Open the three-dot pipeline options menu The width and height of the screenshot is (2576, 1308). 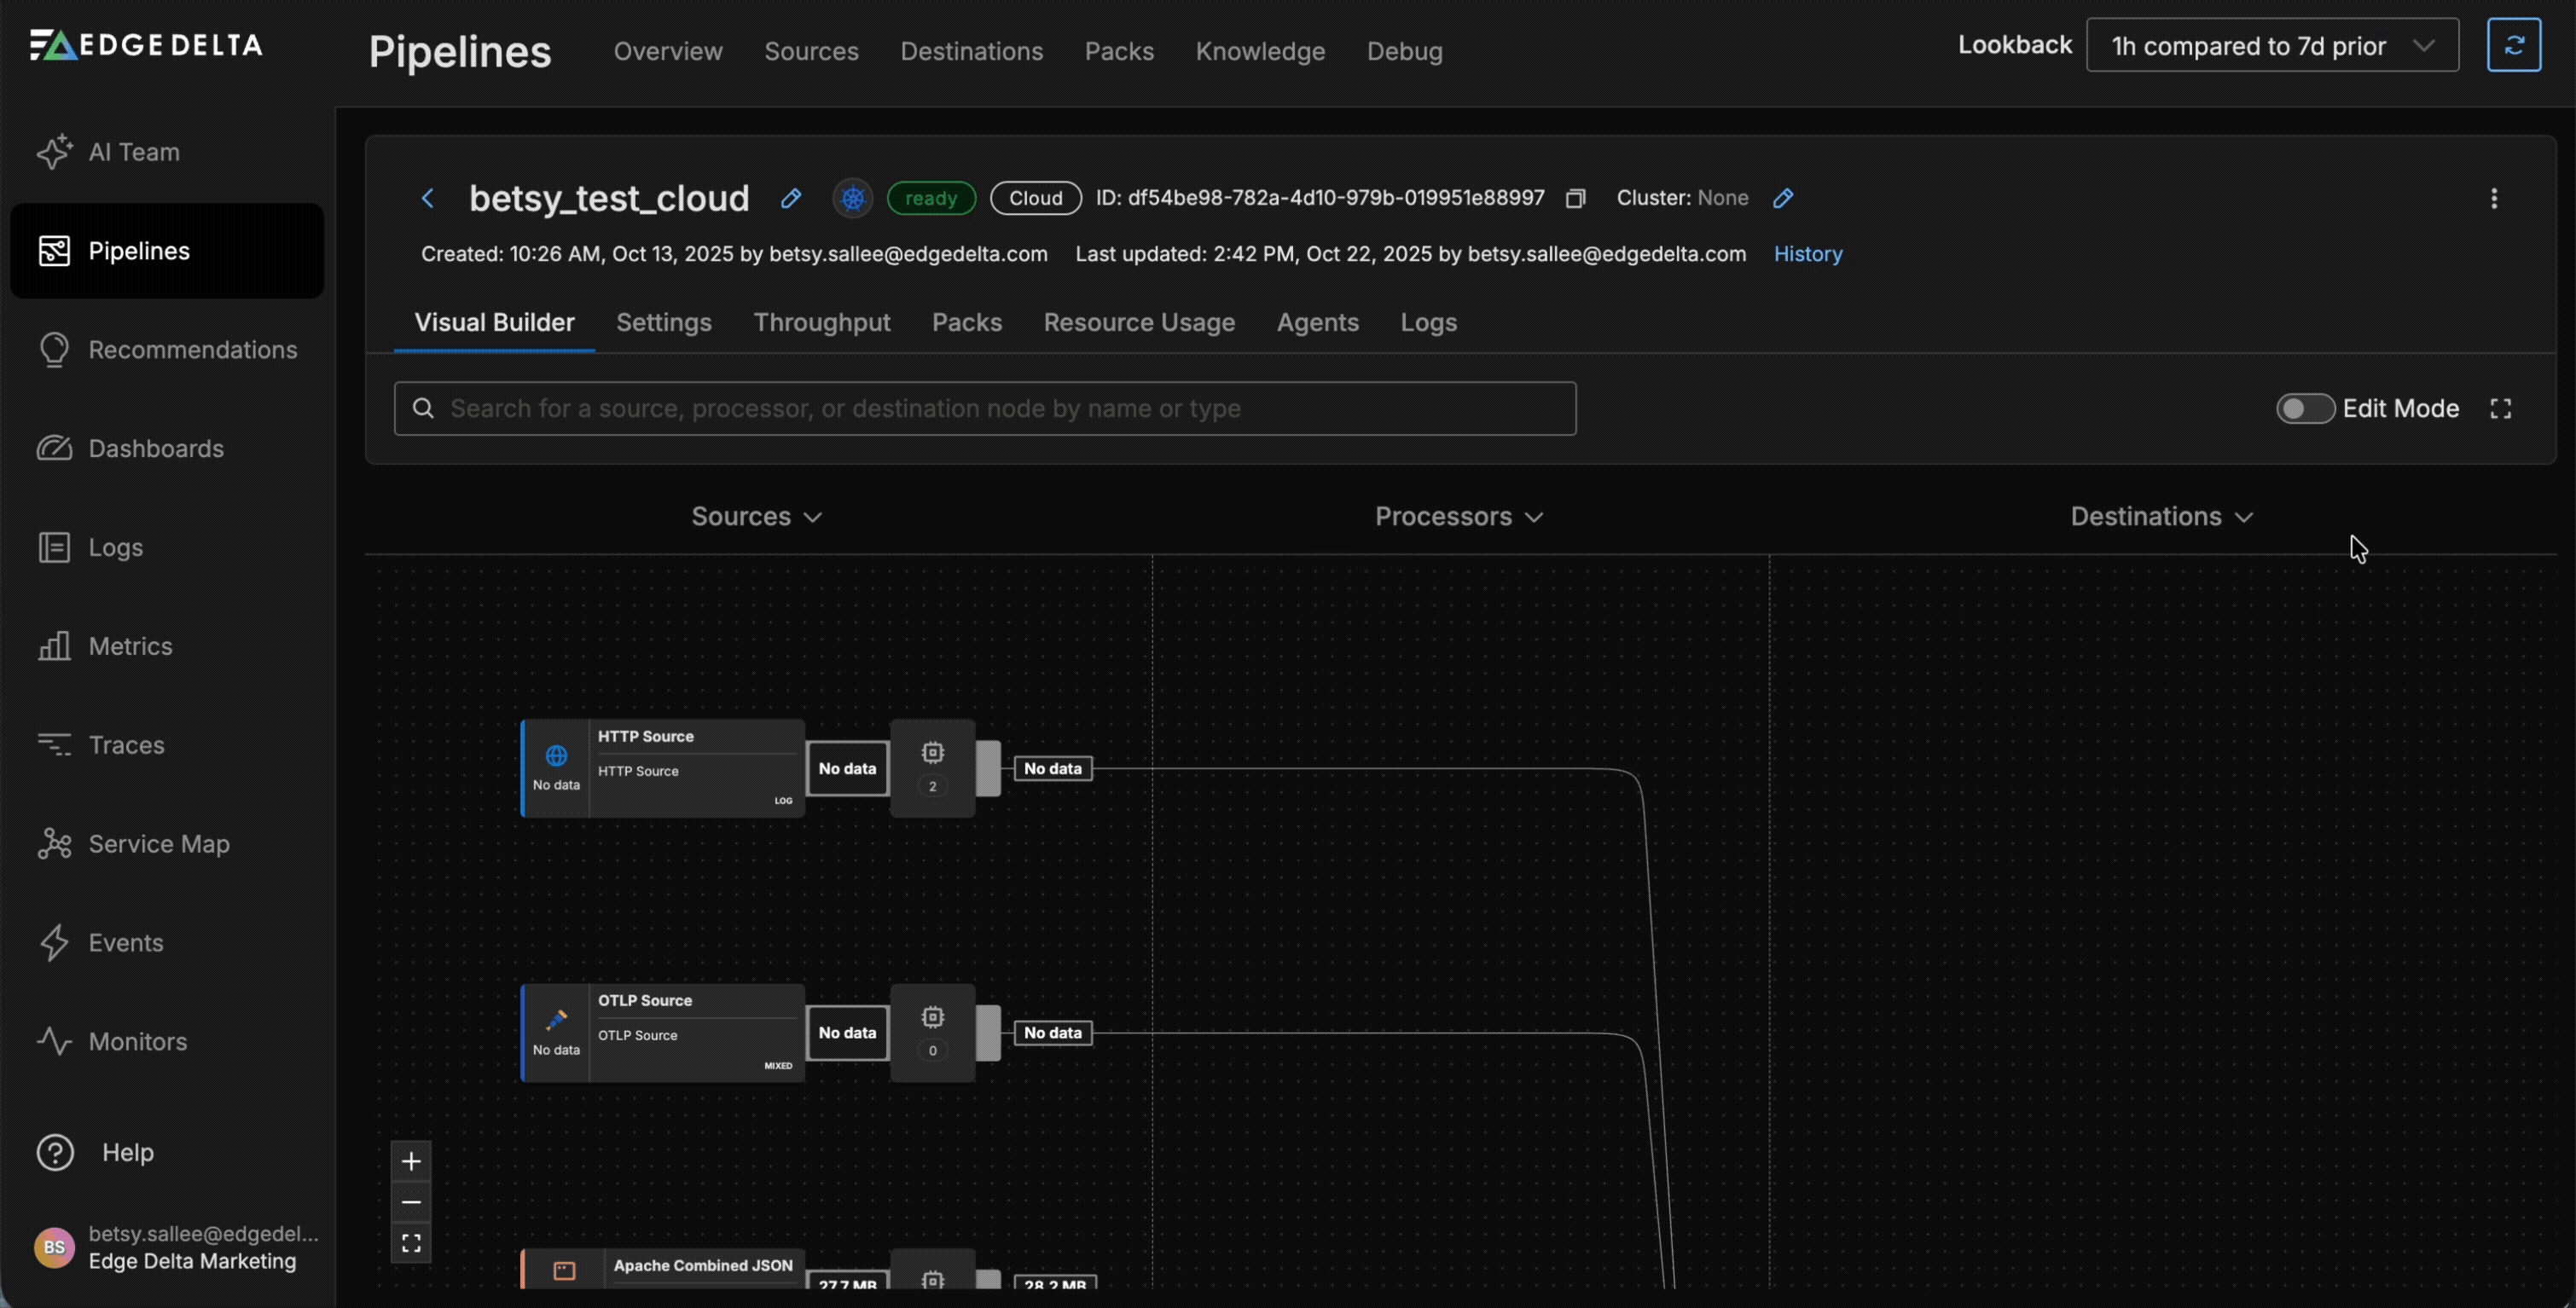(x=2493, y=198)
